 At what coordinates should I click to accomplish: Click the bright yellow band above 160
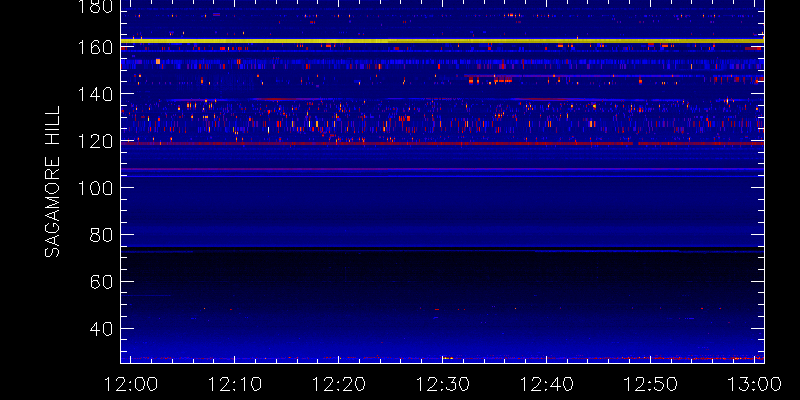442,41
